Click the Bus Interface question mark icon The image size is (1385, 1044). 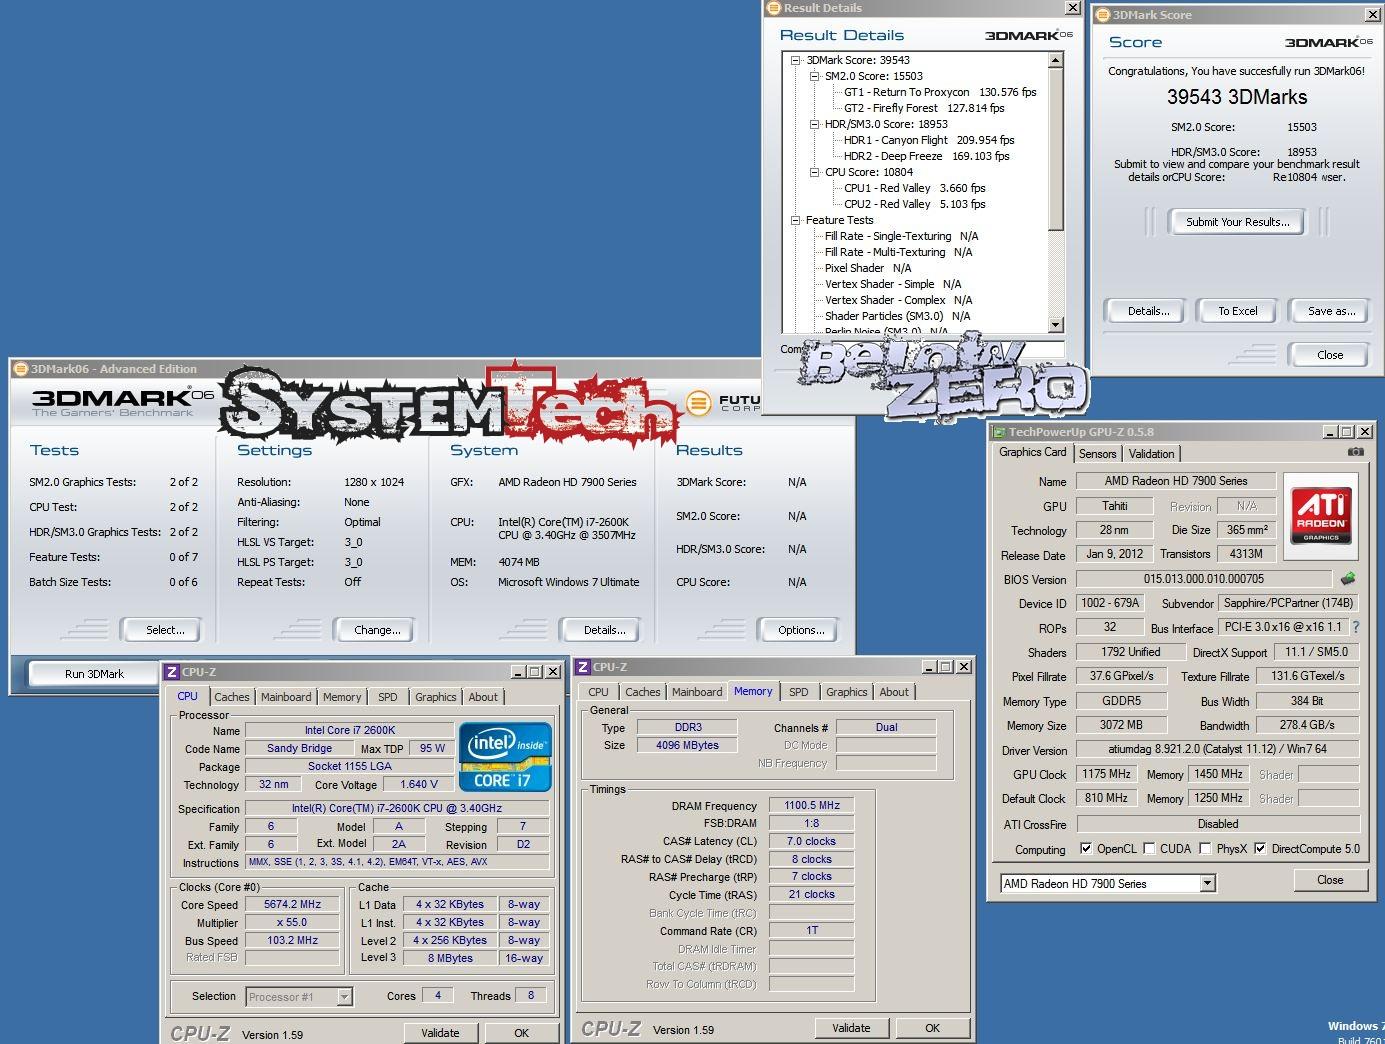coord(1356,628)
